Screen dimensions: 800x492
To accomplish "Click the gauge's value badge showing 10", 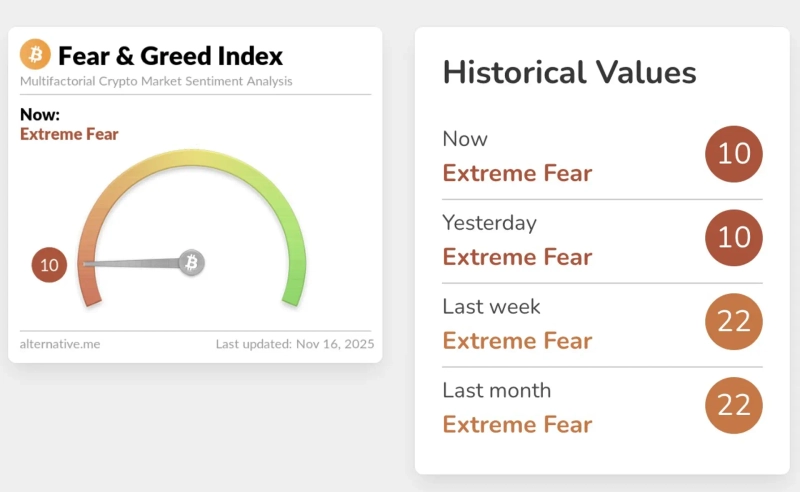I will [x=49, y=265].
